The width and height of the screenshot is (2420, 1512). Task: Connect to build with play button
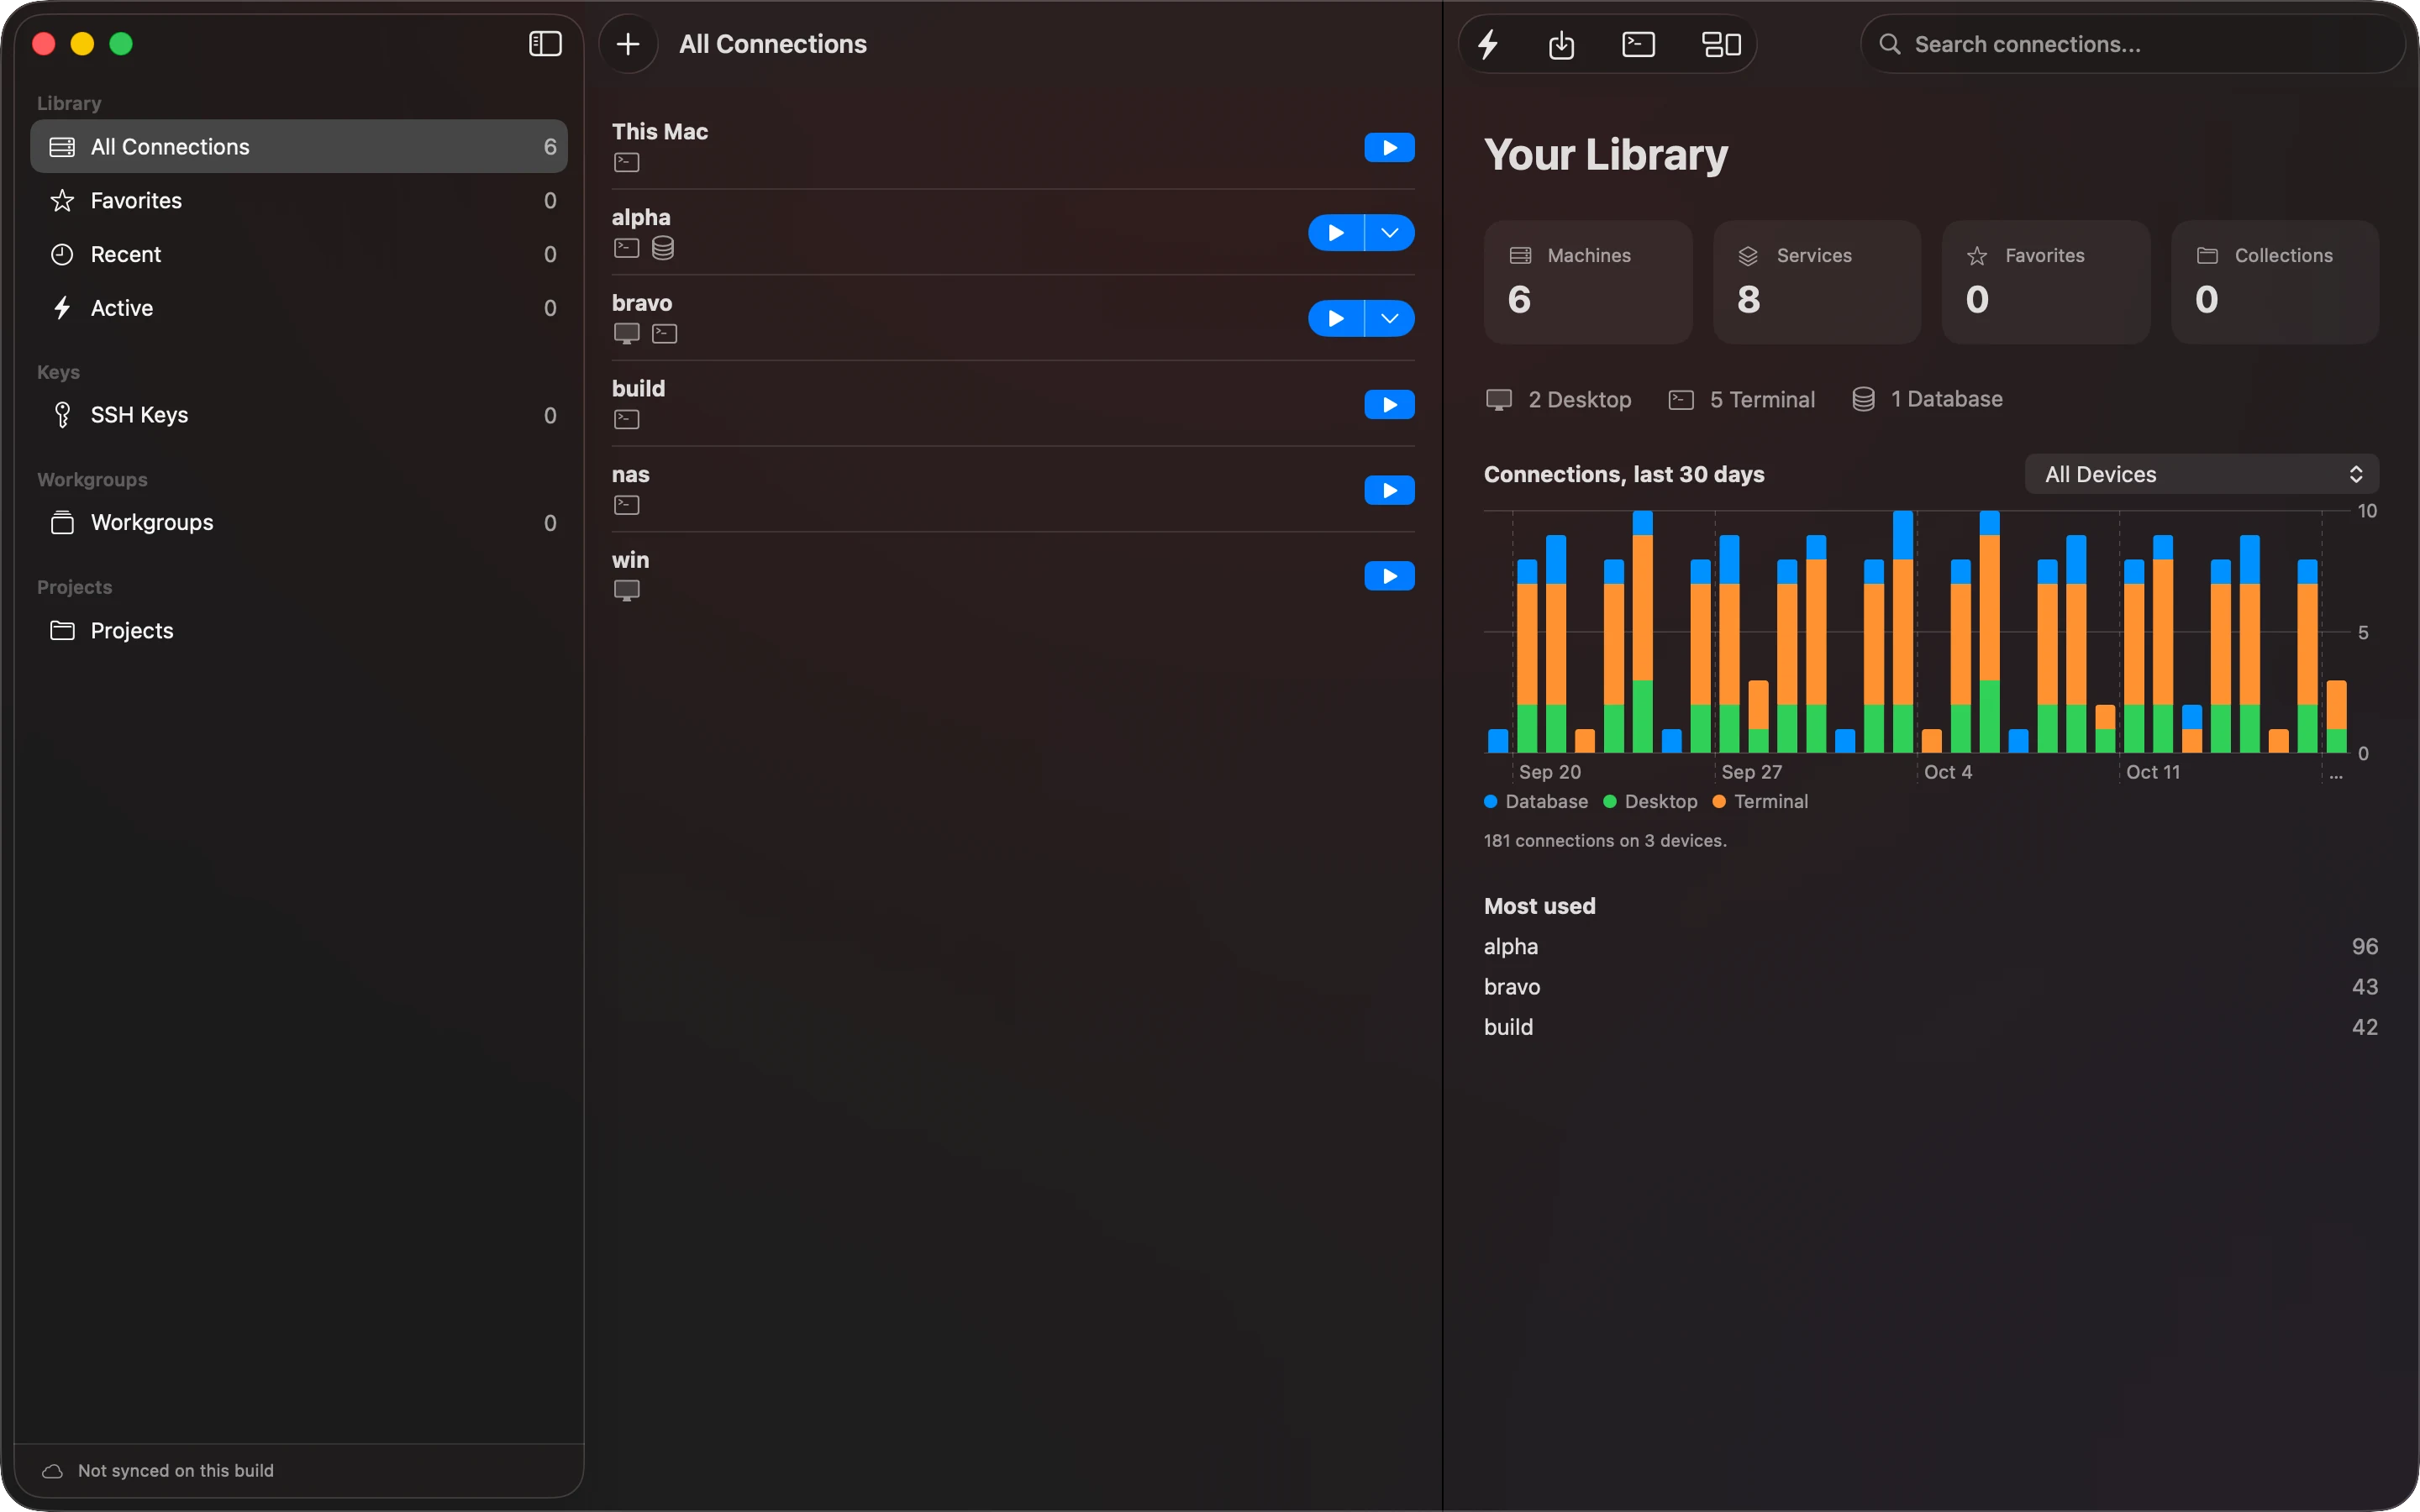tap(1390, 405)
